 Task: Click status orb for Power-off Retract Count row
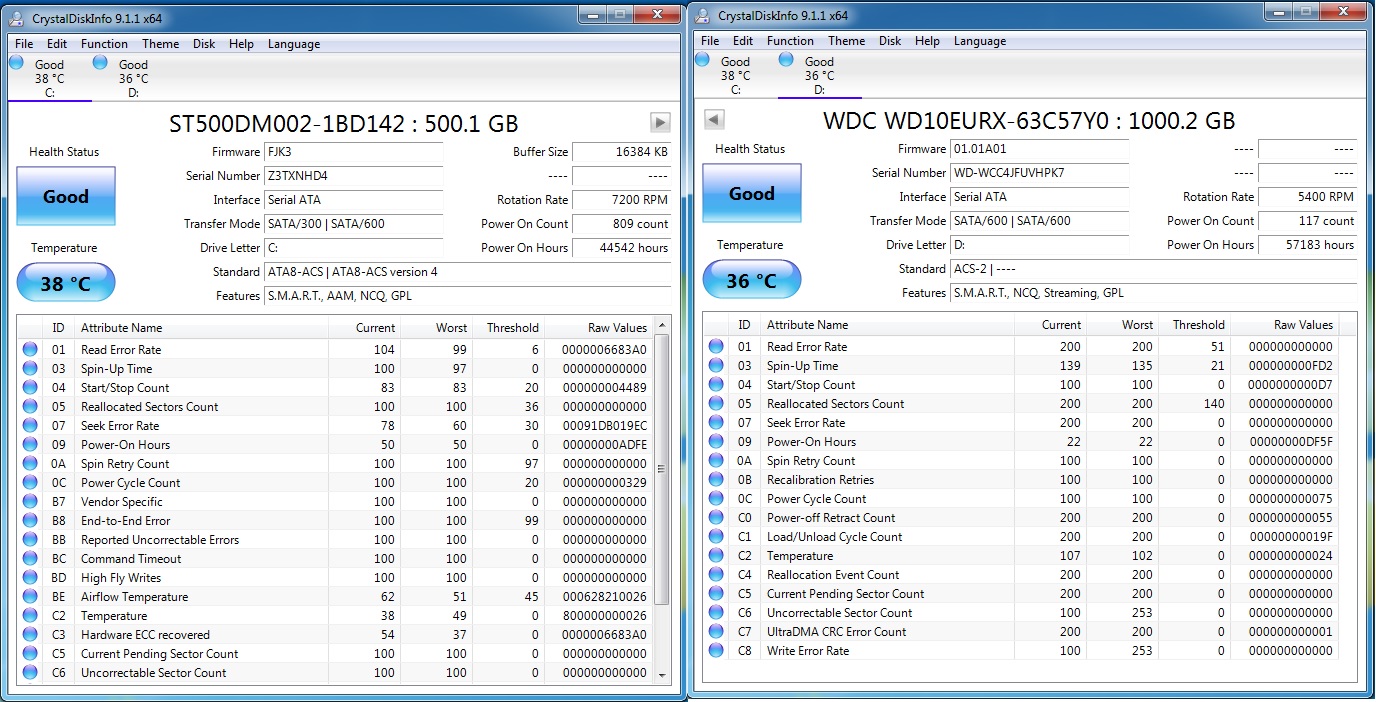[716, 518]
